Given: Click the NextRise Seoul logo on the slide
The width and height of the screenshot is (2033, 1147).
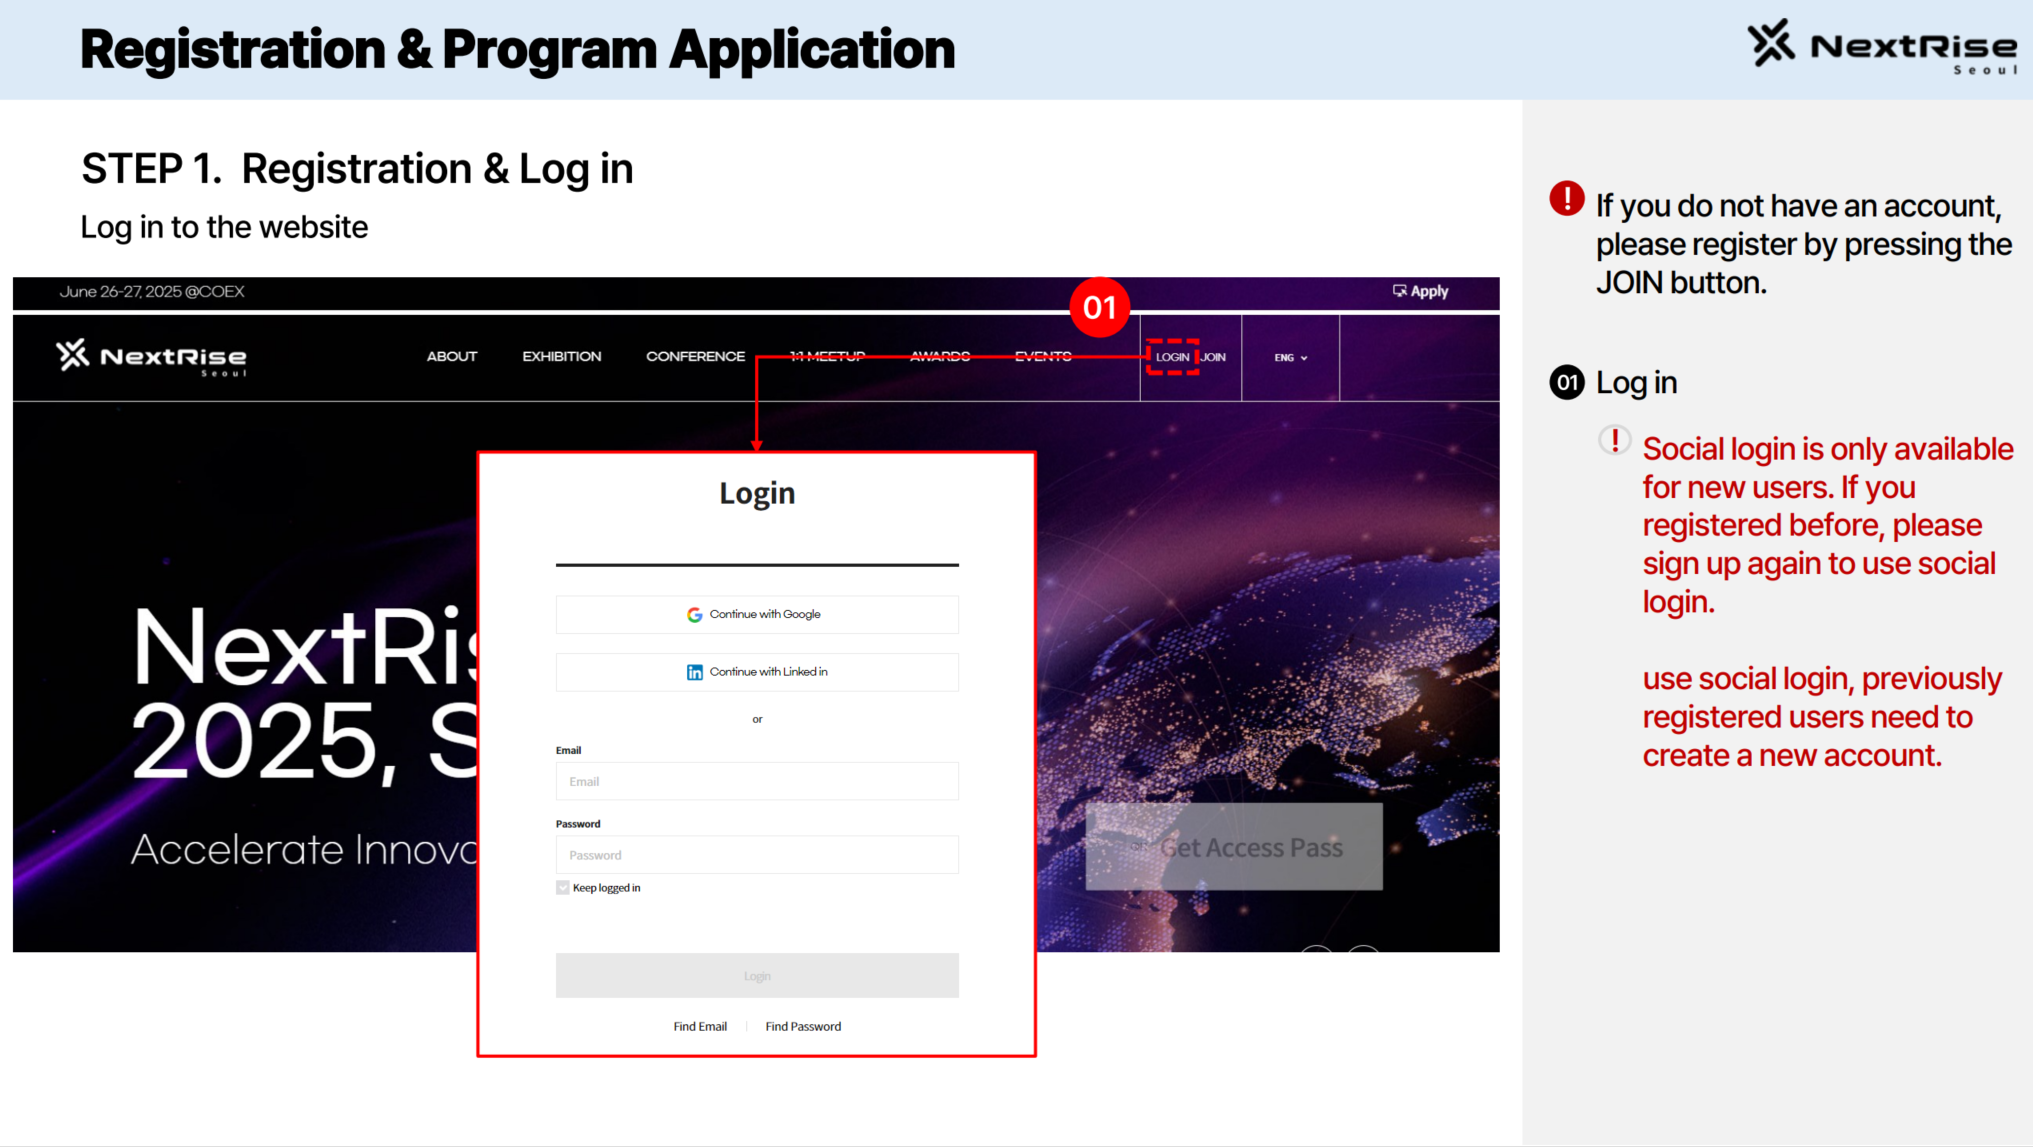Looking at the screenshot, I should [1882, 47].
